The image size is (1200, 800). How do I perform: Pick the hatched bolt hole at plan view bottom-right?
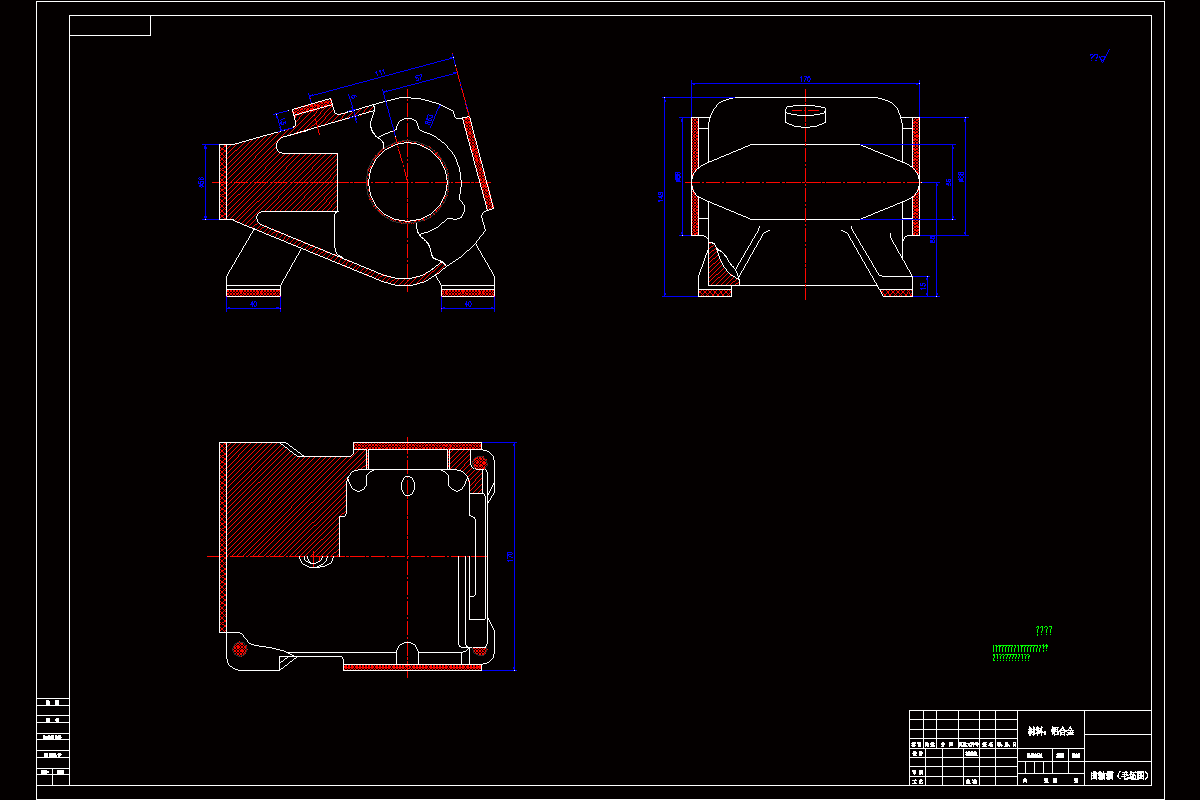click(479, 651)
